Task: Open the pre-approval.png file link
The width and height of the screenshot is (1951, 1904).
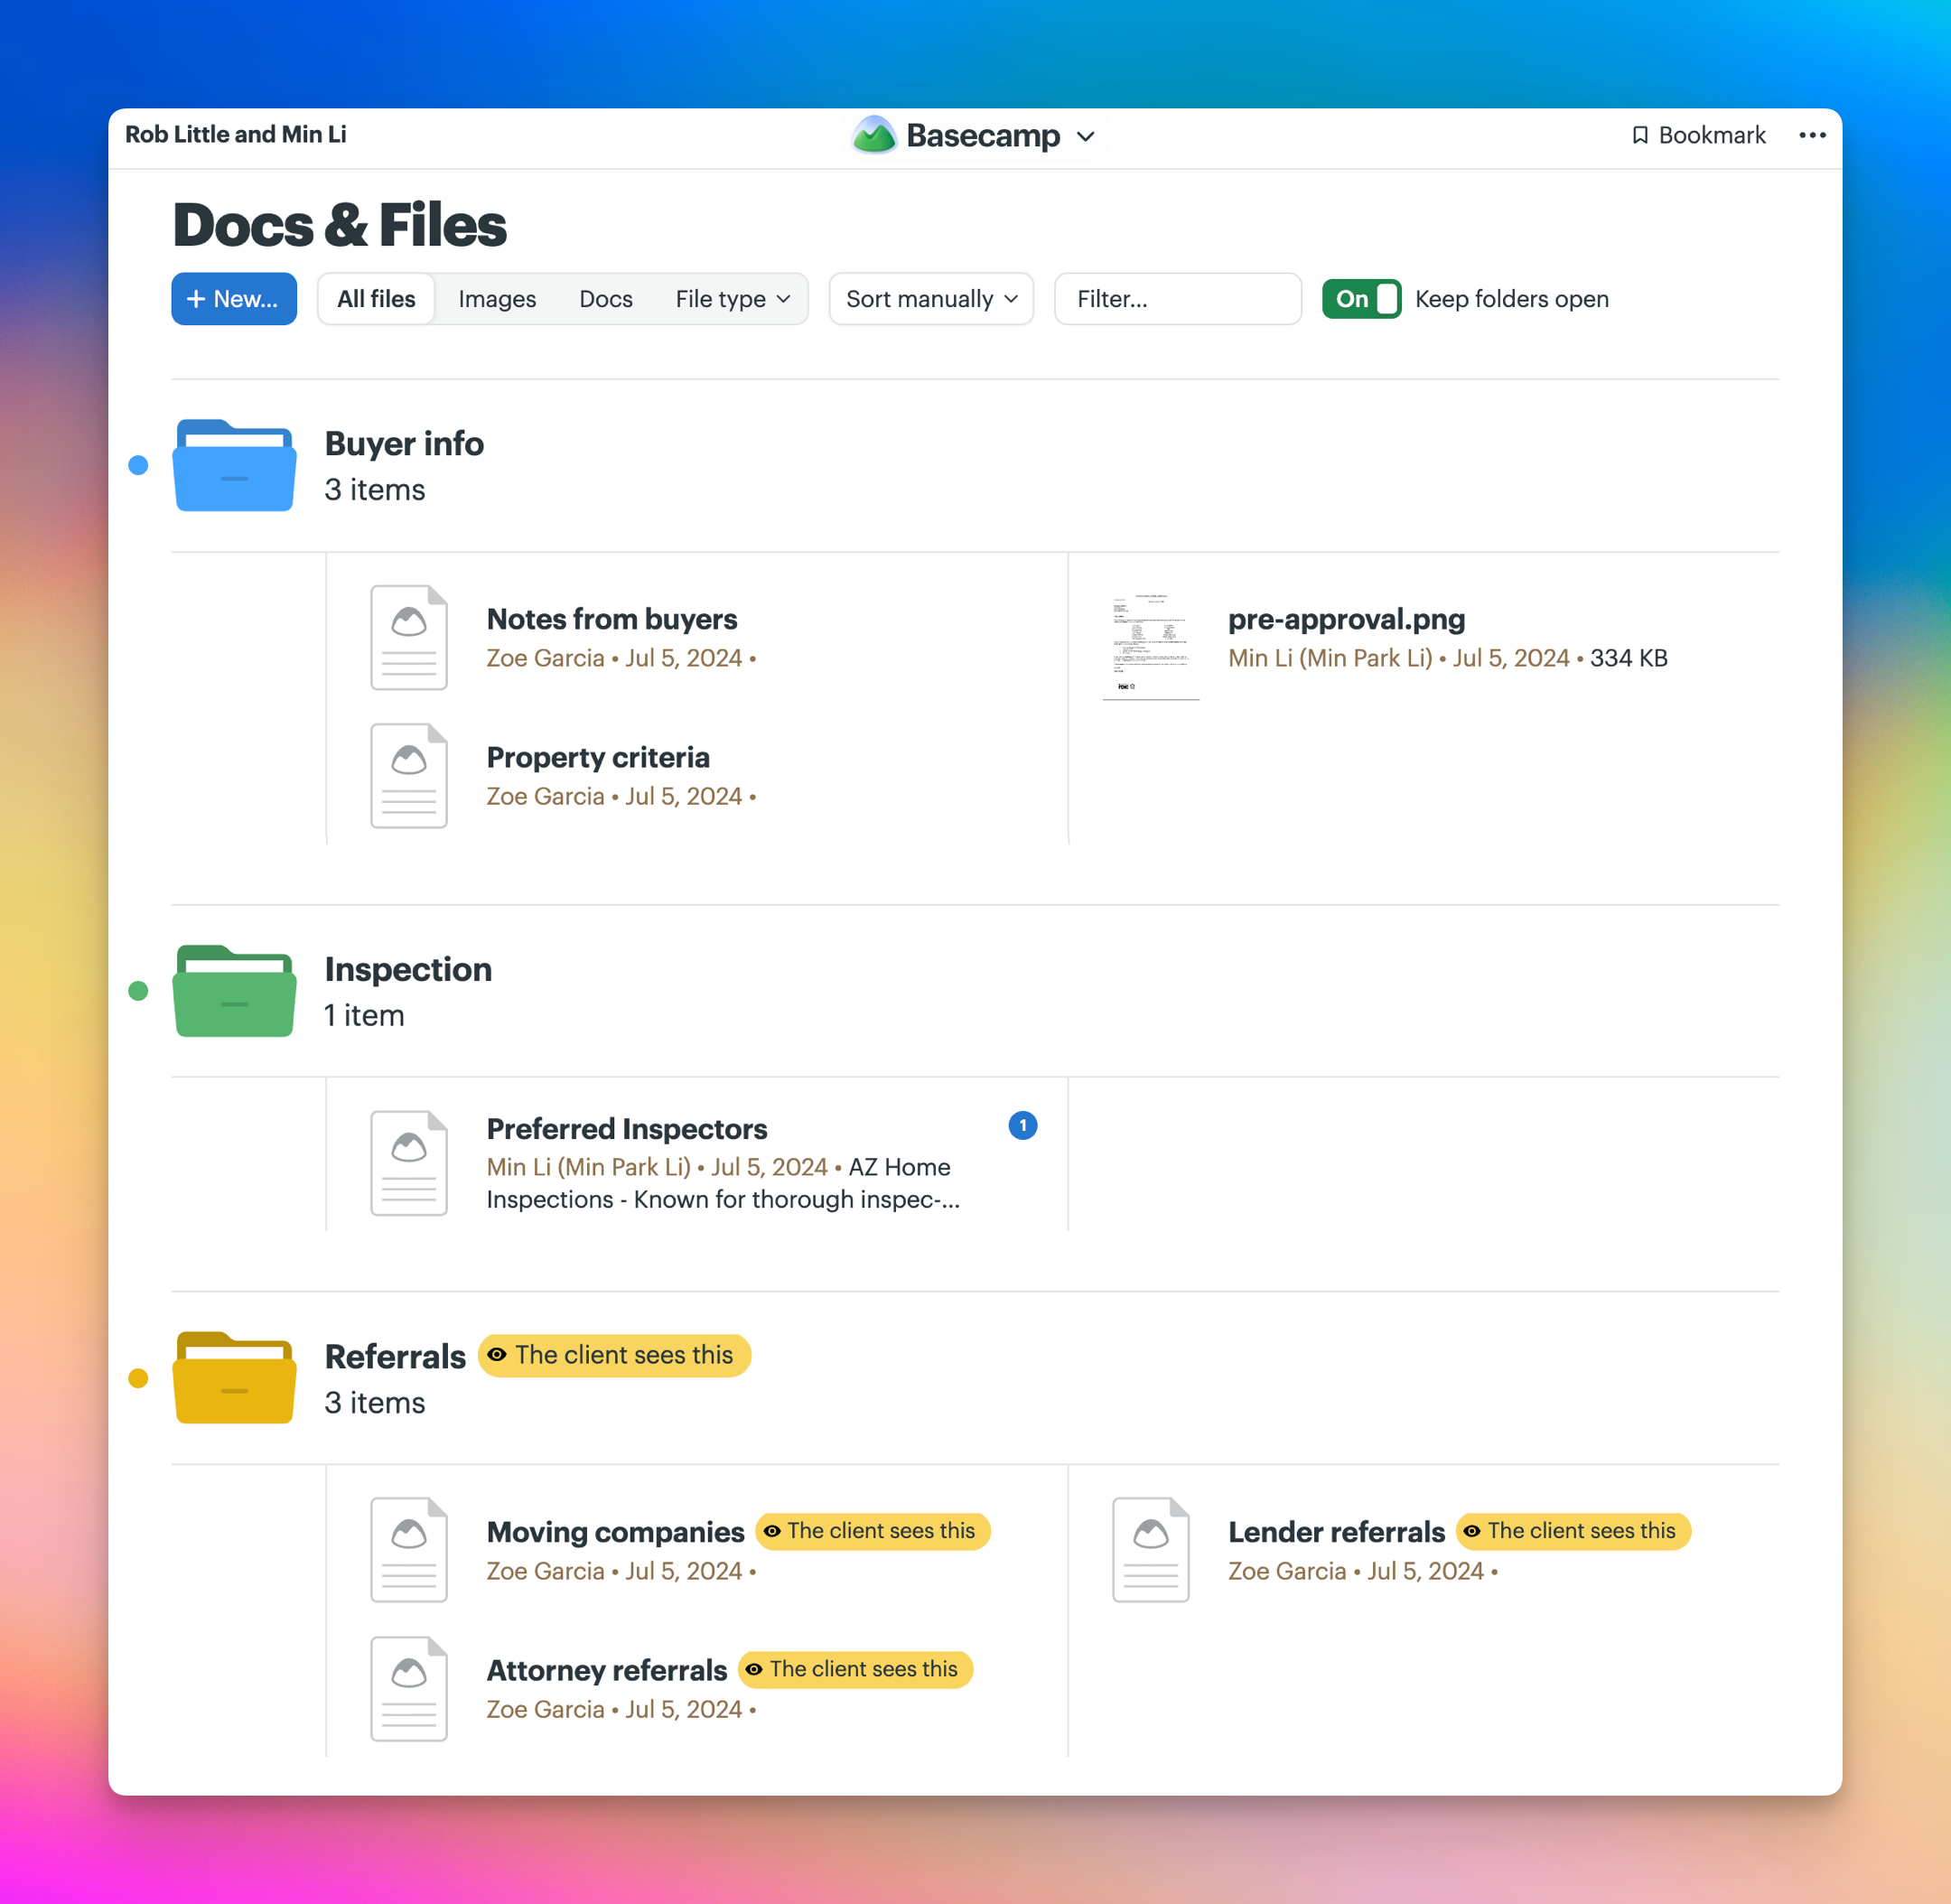Action: (x=1346, y=619)
